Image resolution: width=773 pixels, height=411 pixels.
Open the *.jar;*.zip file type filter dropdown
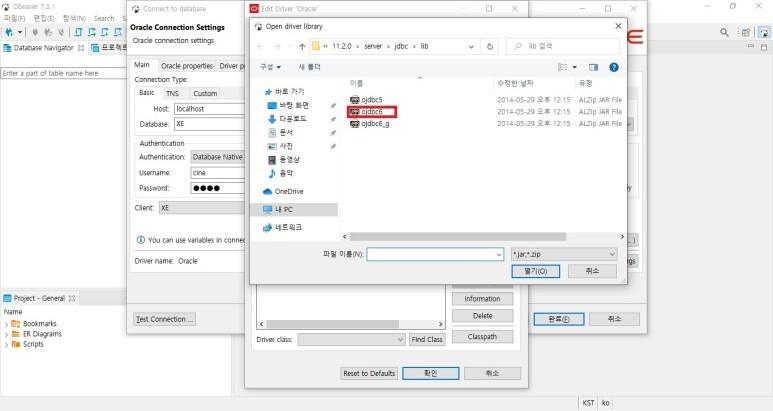[564, 254]
